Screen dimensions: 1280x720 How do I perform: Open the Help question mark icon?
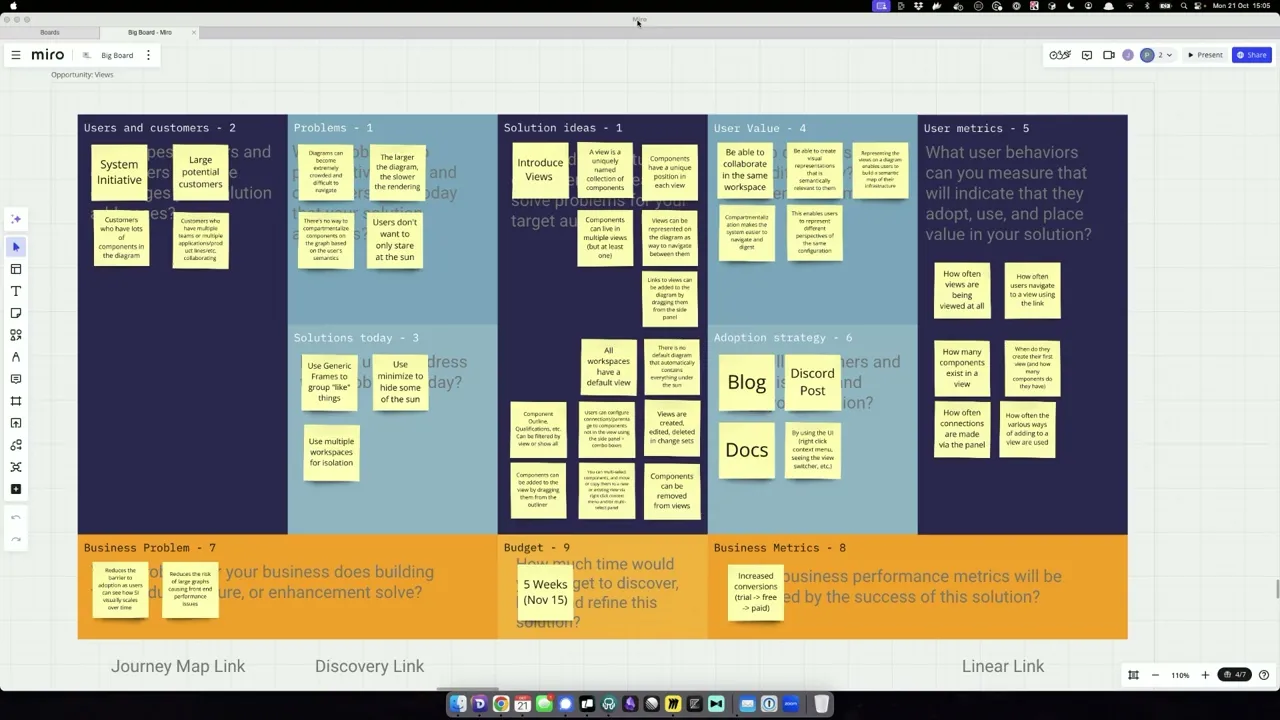coord(1264,675)
